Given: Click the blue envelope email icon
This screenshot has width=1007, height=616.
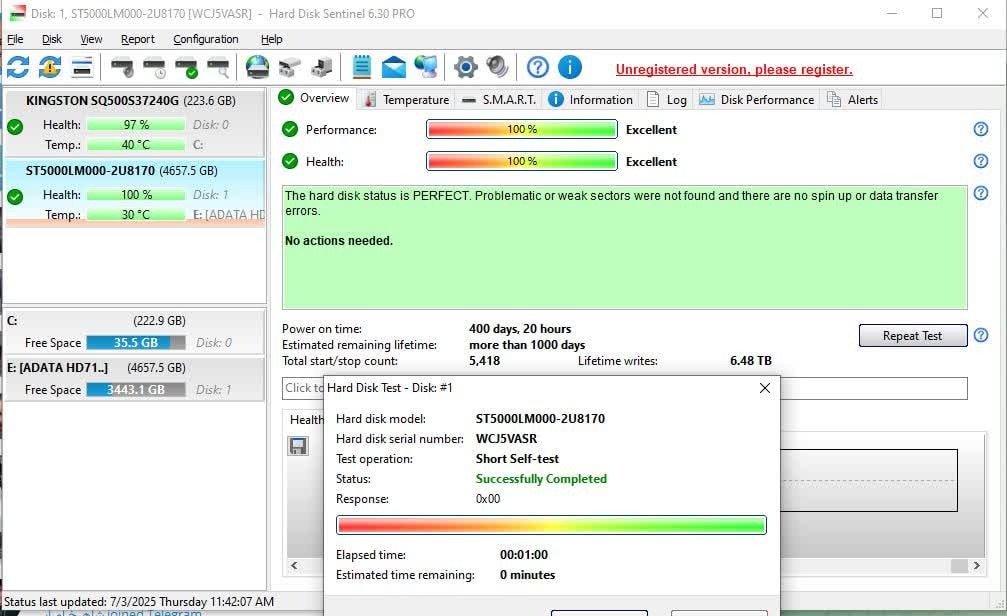Looking at the screenshot, I should point(393,67).
